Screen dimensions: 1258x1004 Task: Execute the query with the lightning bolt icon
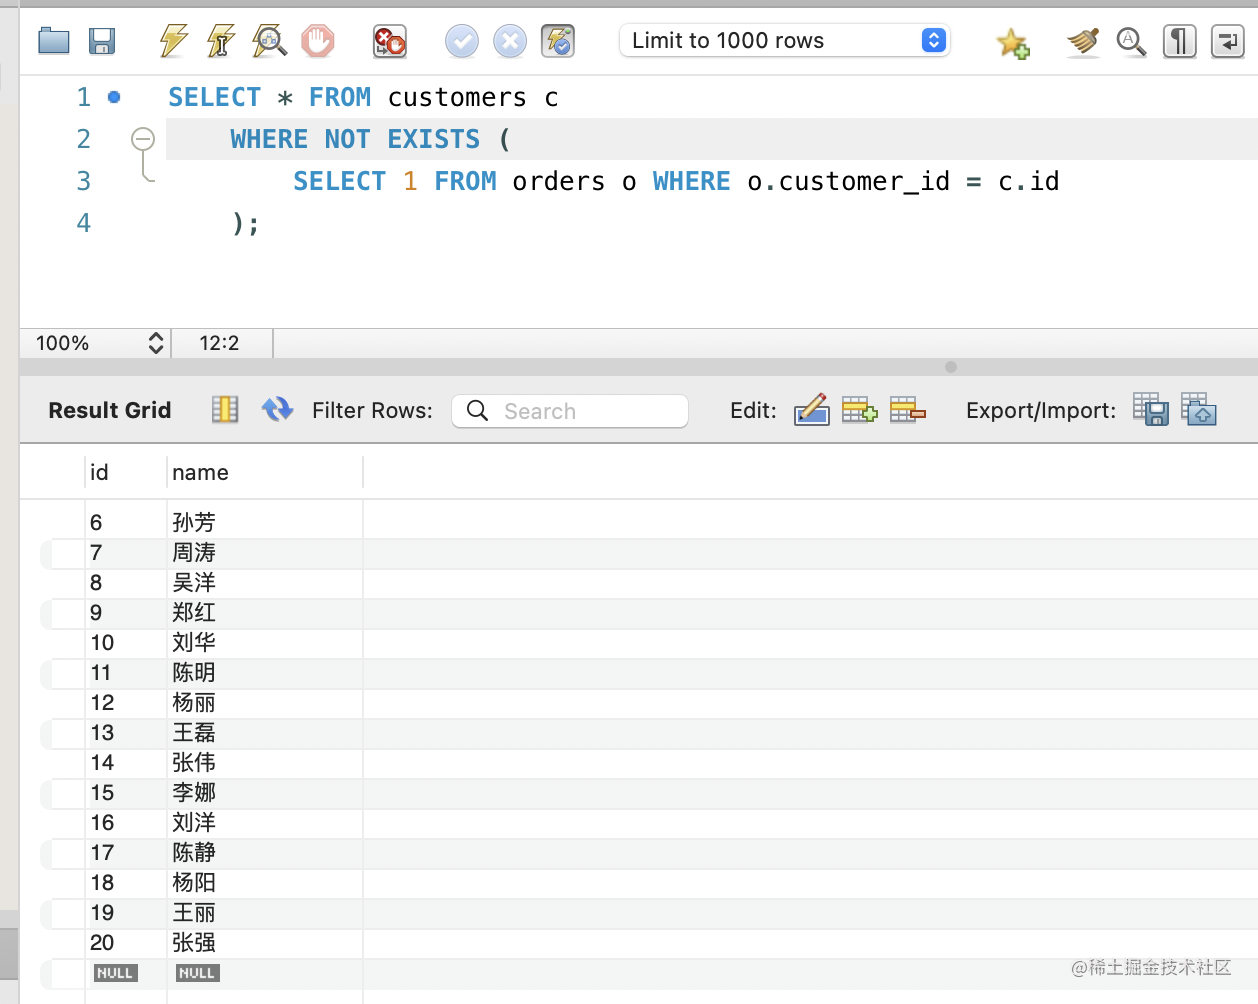(x=173, y=41)
